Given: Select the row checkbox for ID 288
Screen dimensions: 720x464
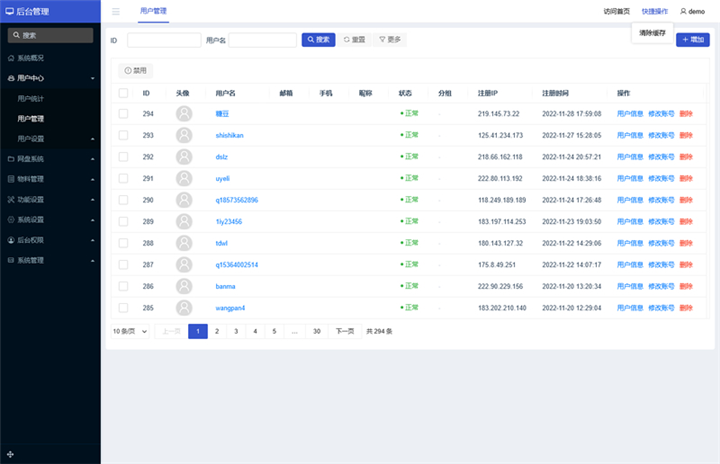Looking at the screenshot, I should [123, 243].
